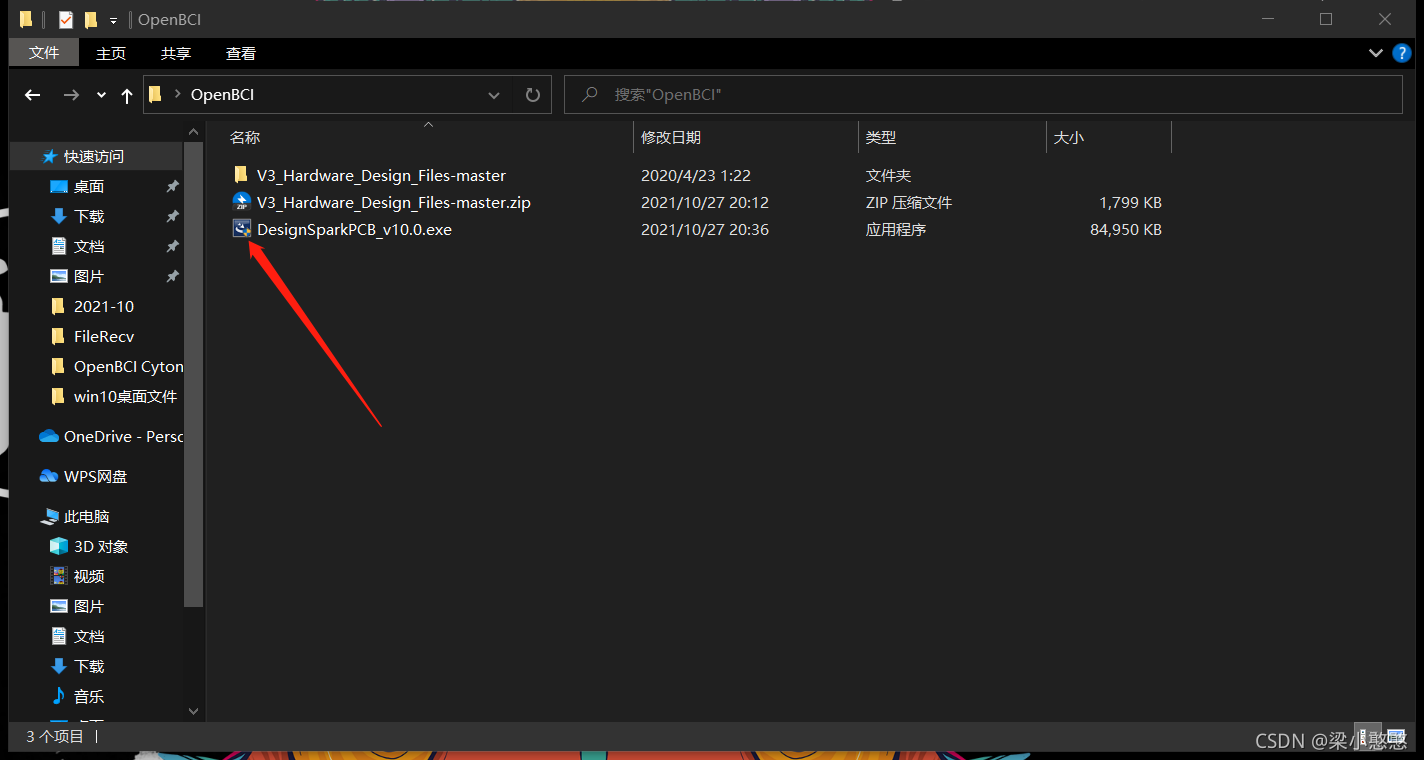Image resolution: width=1424 pixels, height=760 pixels.
Task: Open OneDrive - Personal in sidebar
Action: coord(123,436)
